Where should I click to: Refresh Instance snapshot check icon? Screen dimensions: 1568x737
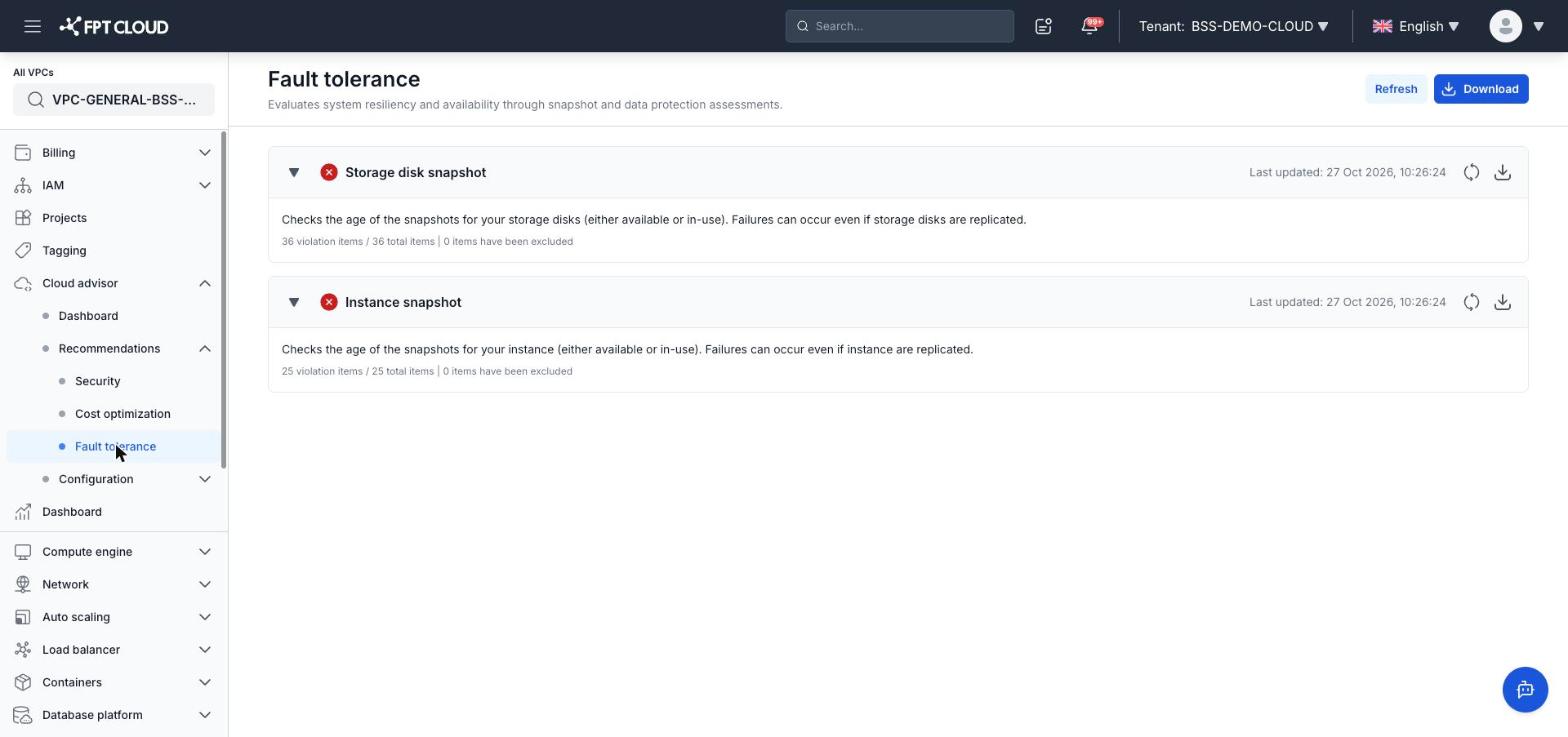(x=1471, y=302)
